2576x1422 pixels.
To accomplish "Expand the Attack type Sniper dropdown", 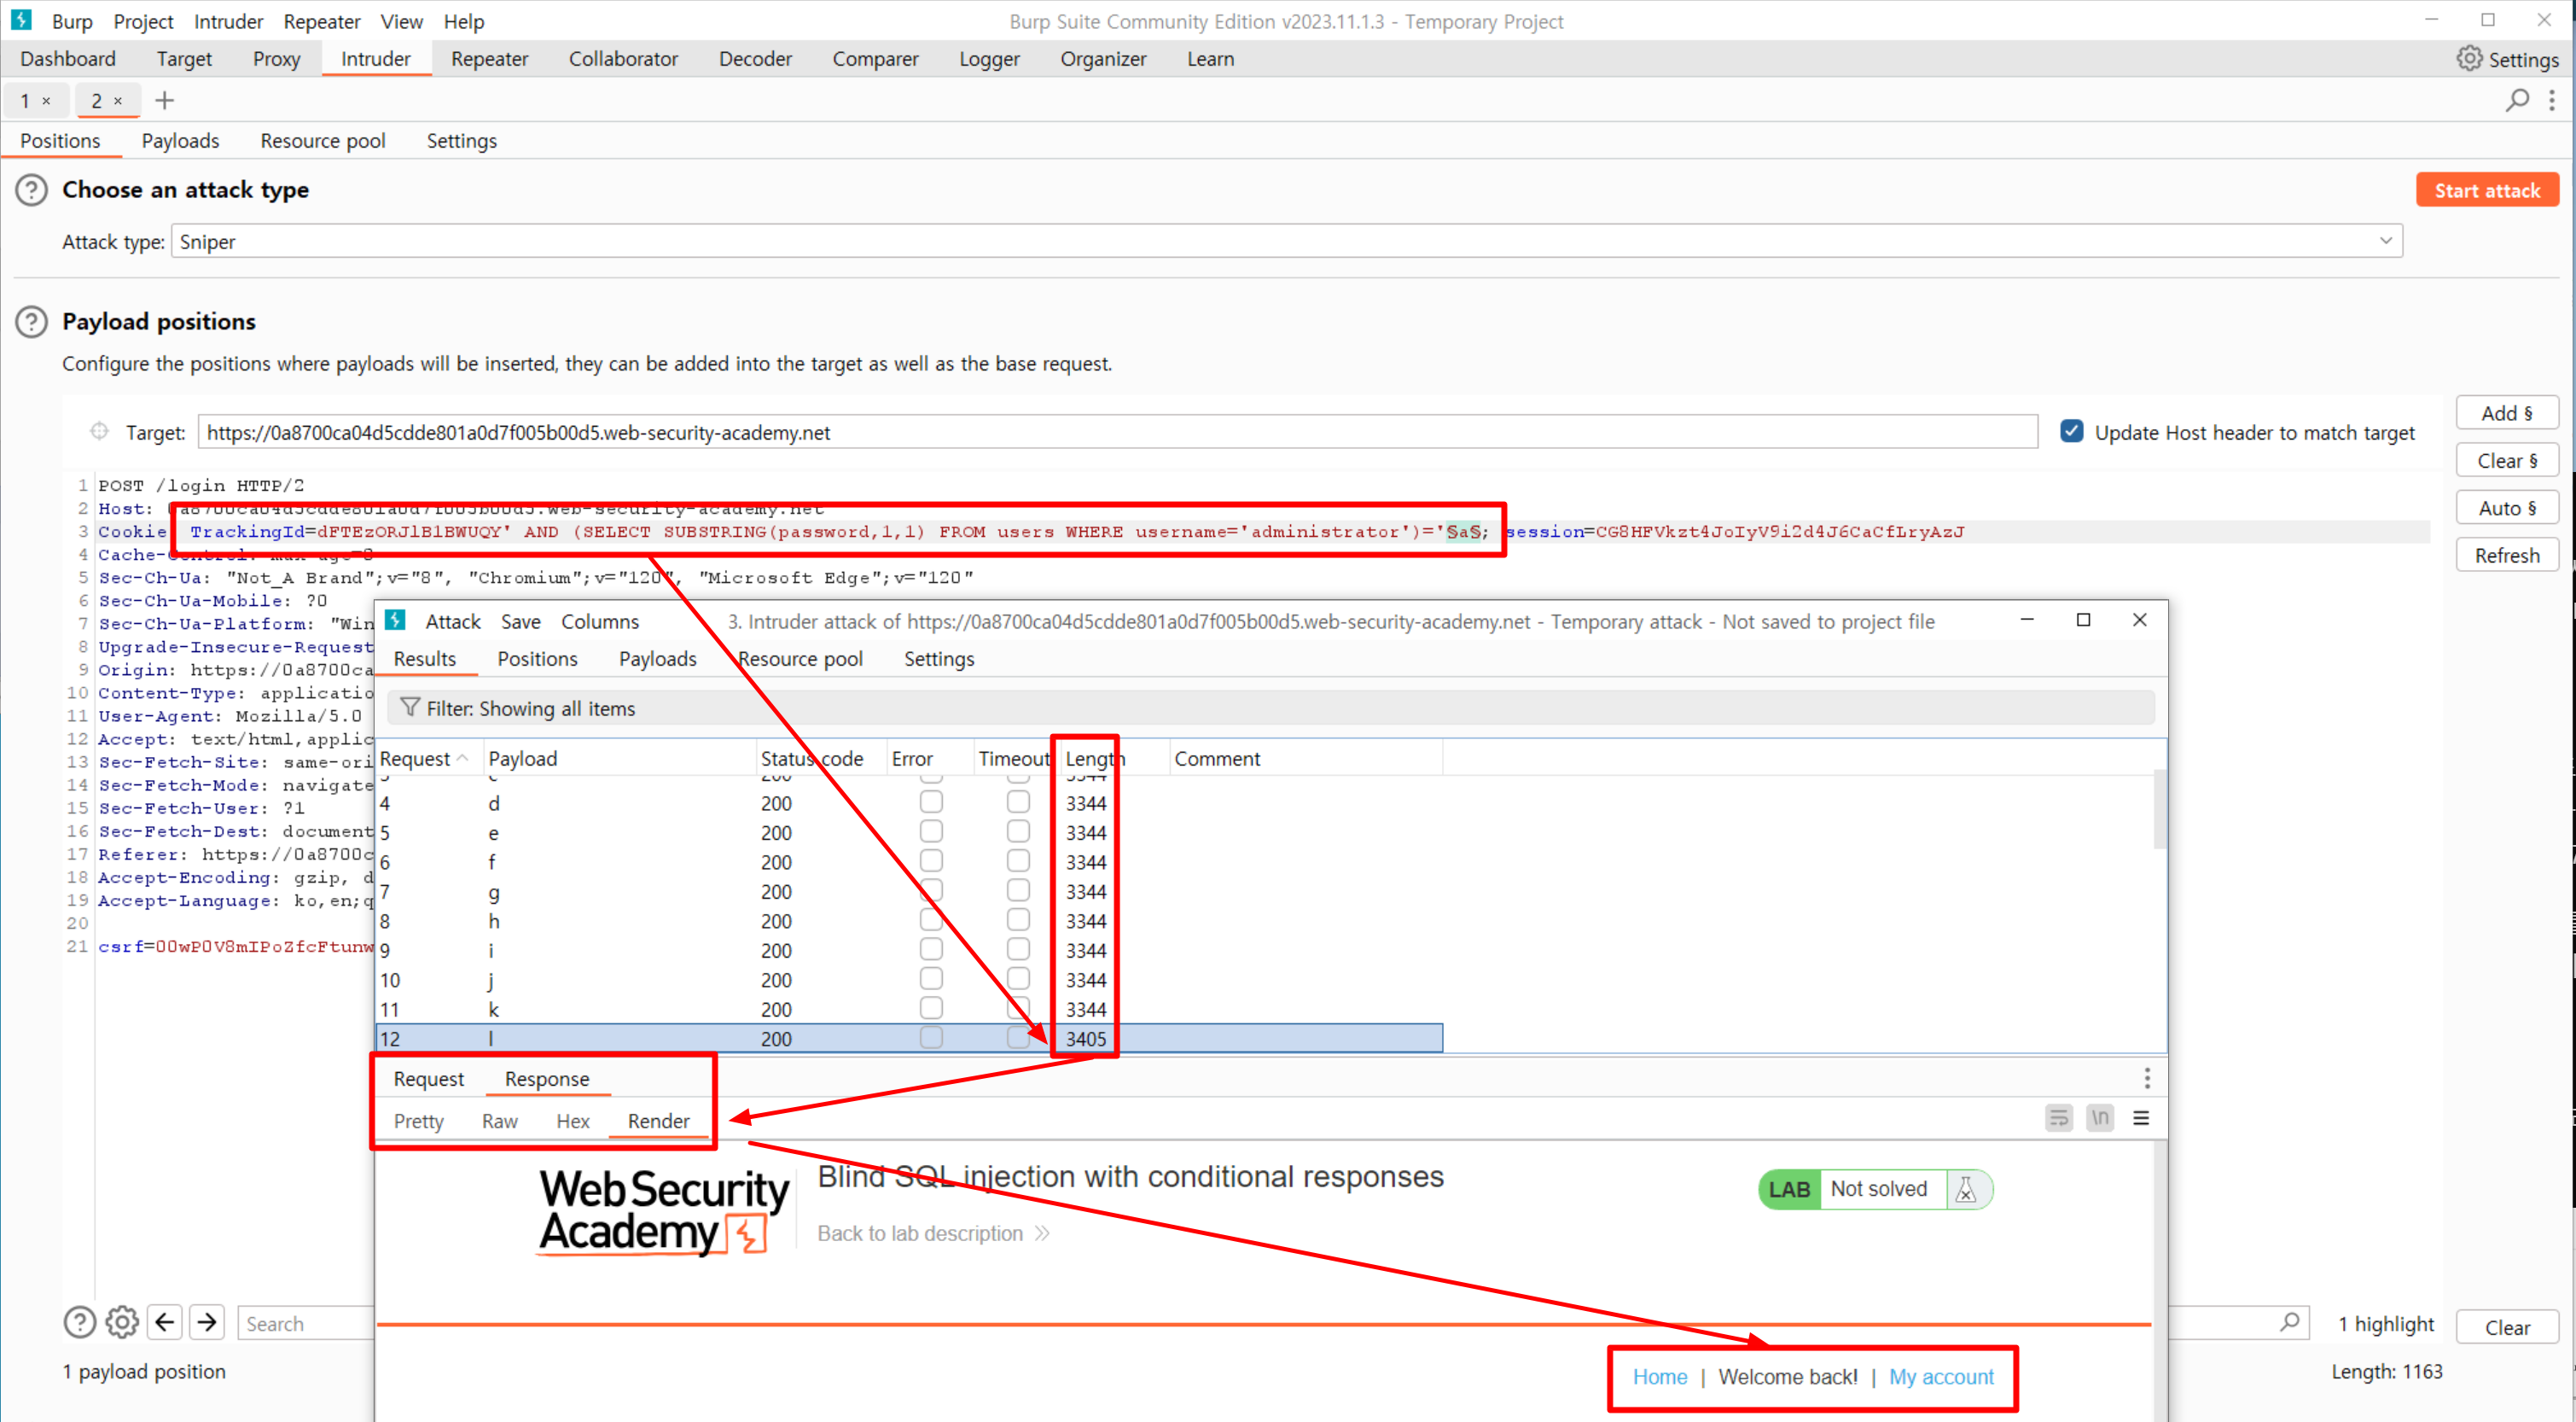I will coord(2385,241).
